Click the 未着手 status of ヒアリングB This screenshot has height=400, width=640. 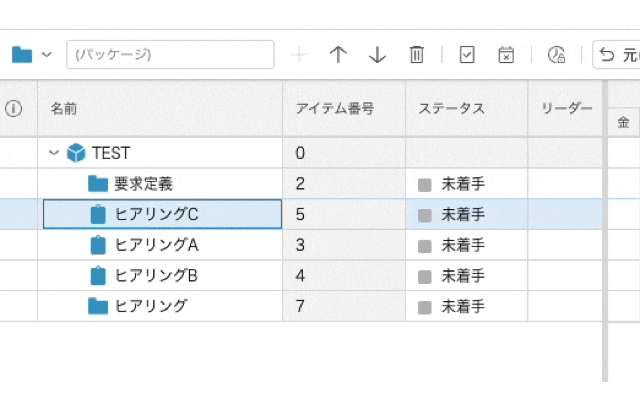[463, 276]
